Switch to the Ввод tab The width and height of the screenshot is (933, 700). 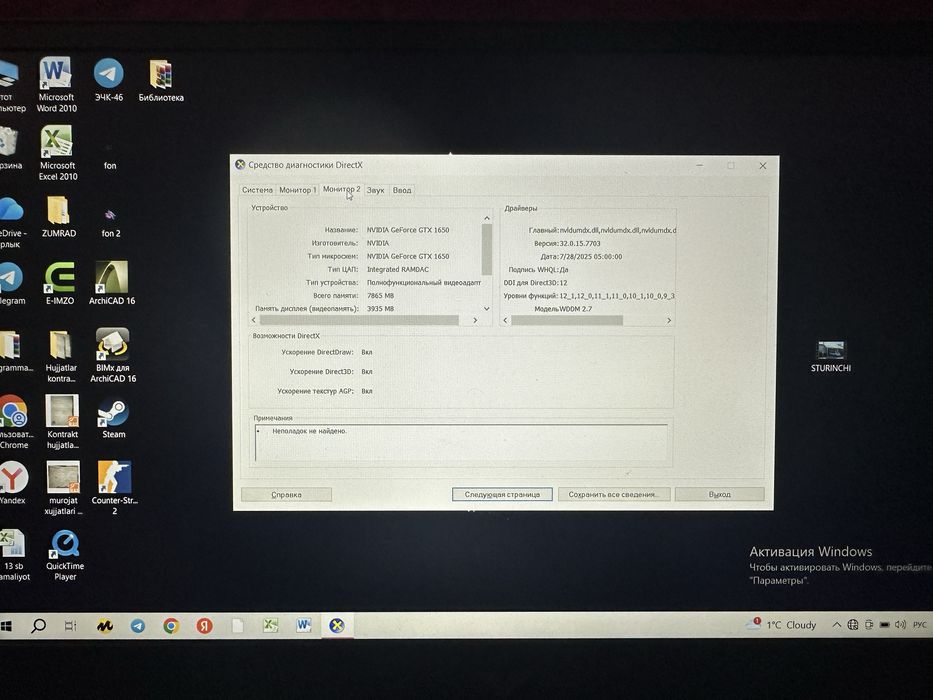click(x=402, y=190)
